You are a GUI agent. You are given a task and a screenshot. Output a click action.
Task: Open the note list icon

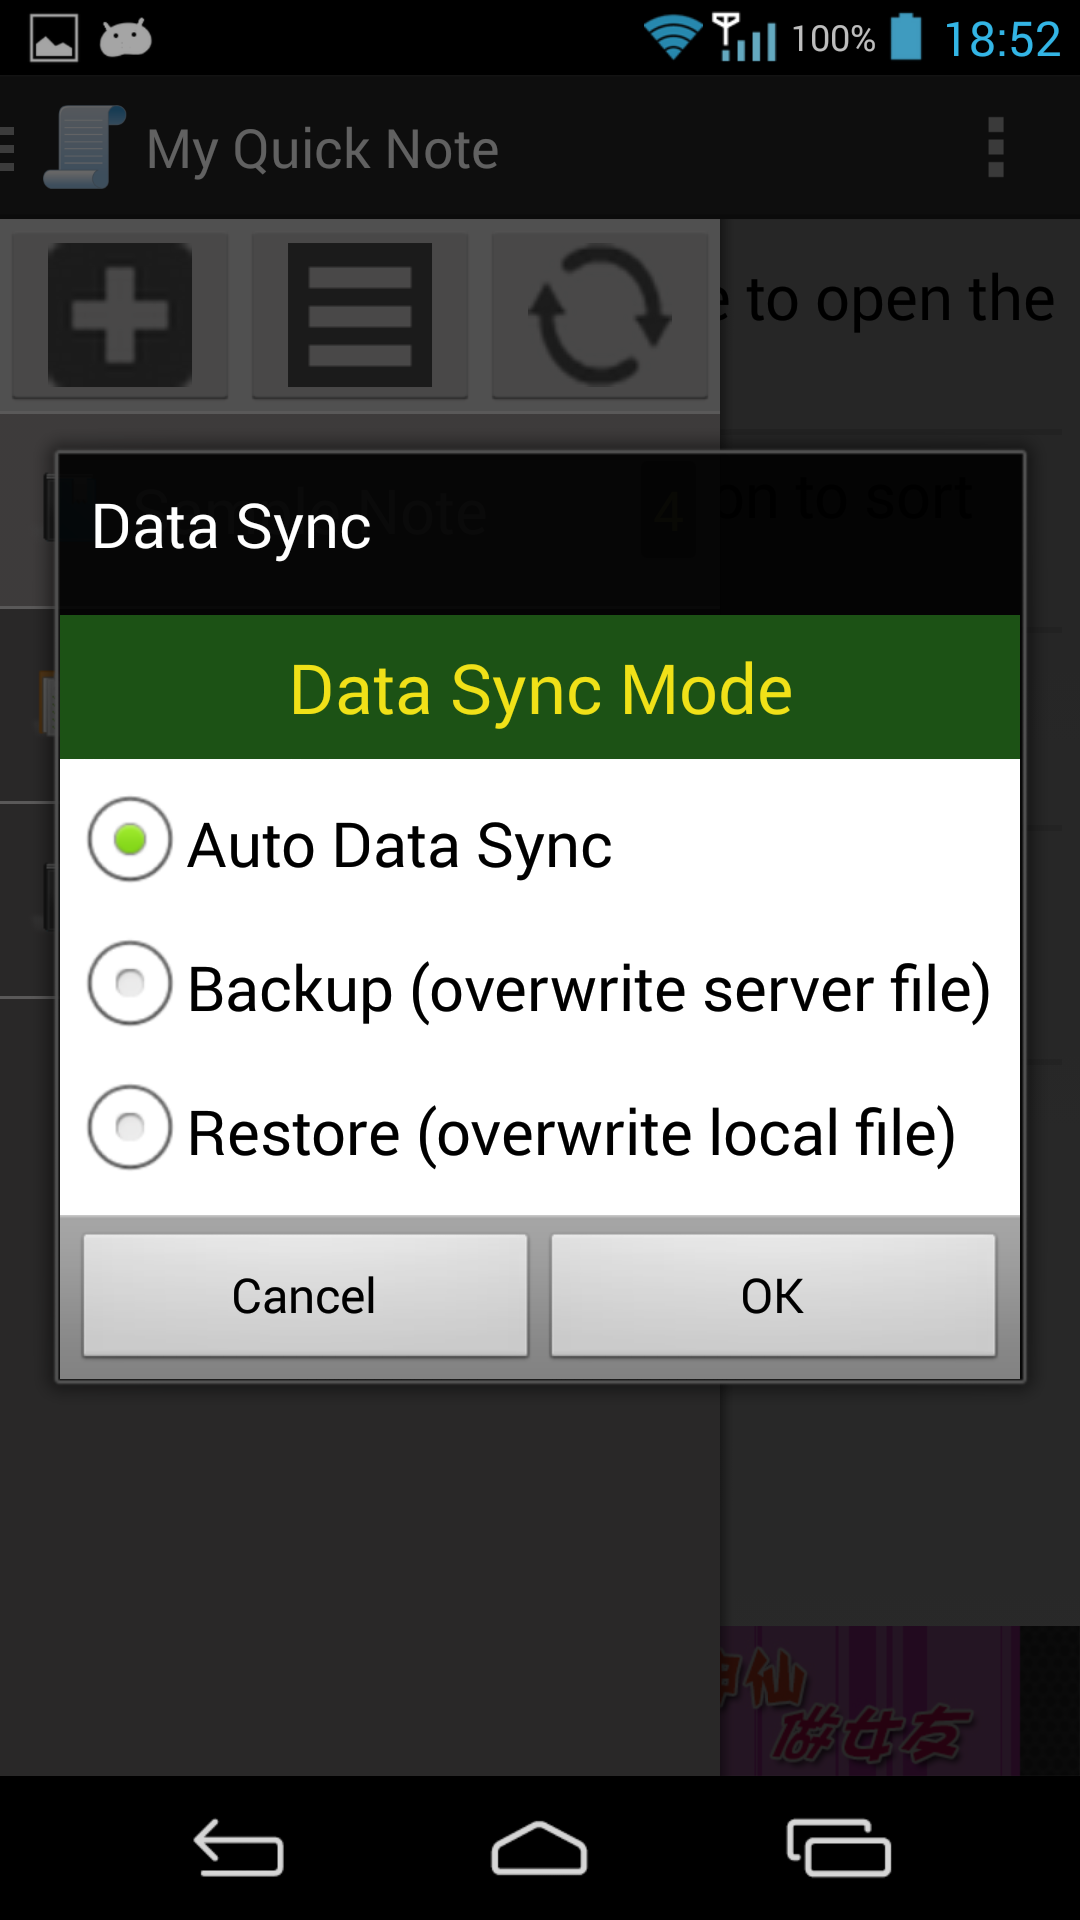tap(358, 315)
